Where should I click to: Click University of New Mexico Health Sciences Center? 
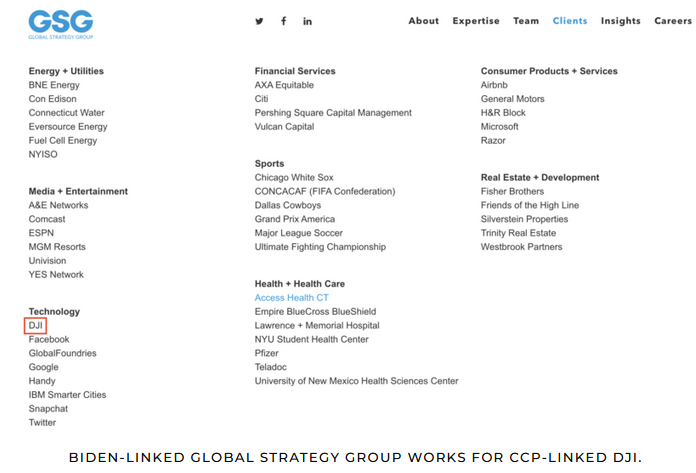[356, 381]
